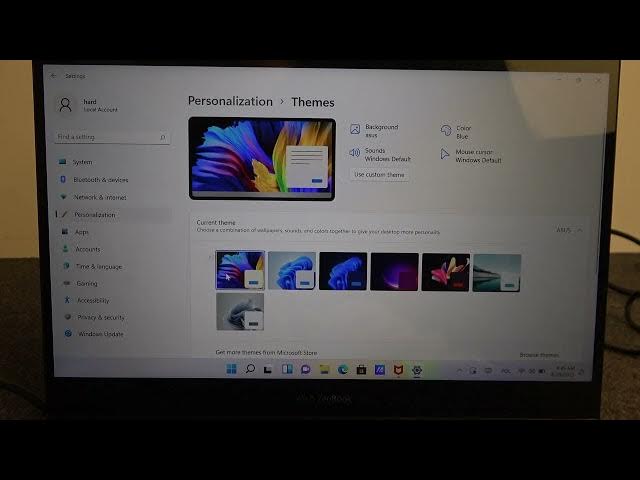Select the Windows light bloom theme
Image resolution: width=640 pixels, height=480 pixels.
[x=292, y=271]
